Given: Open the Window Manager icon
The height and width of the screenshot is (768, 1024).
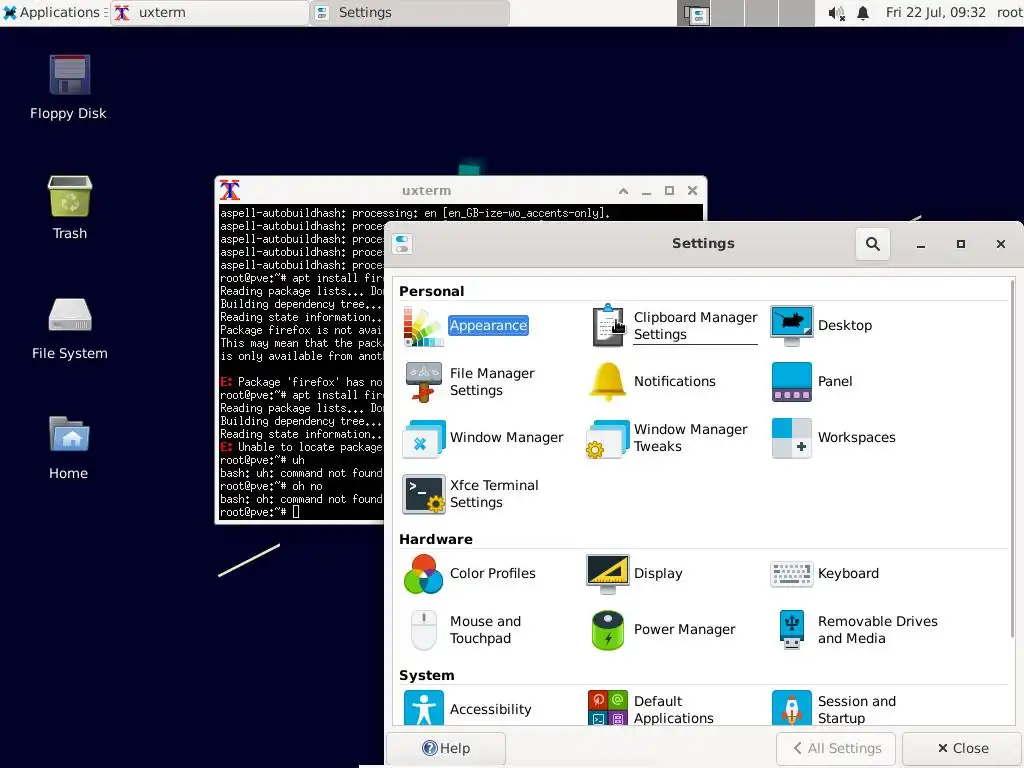Looking at the screenshot, I should tap(423, 438).
